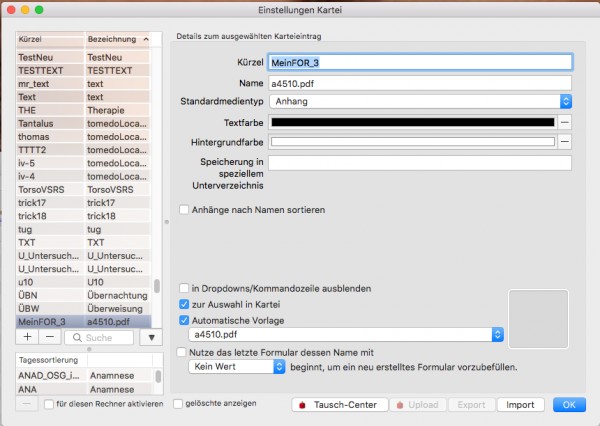600x426 pixels.
Task: Enable Anhänge nach Namen sortieren
Action: tap(184, 210)
